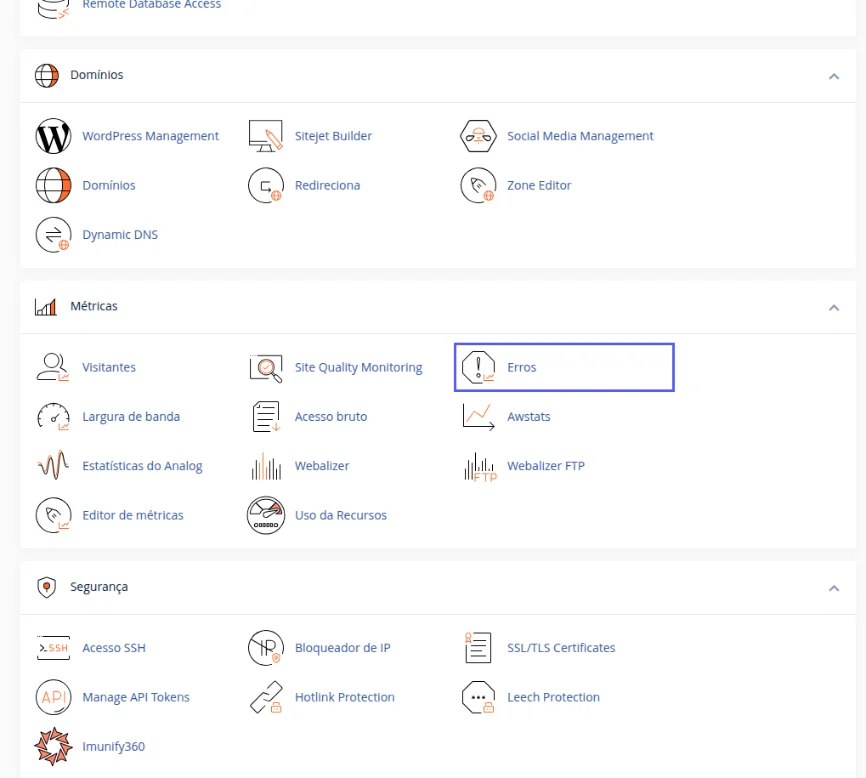Collapse the Domínios section chevron
The height and width of the screenshot is (778, 866).
(x=834, y=76)
